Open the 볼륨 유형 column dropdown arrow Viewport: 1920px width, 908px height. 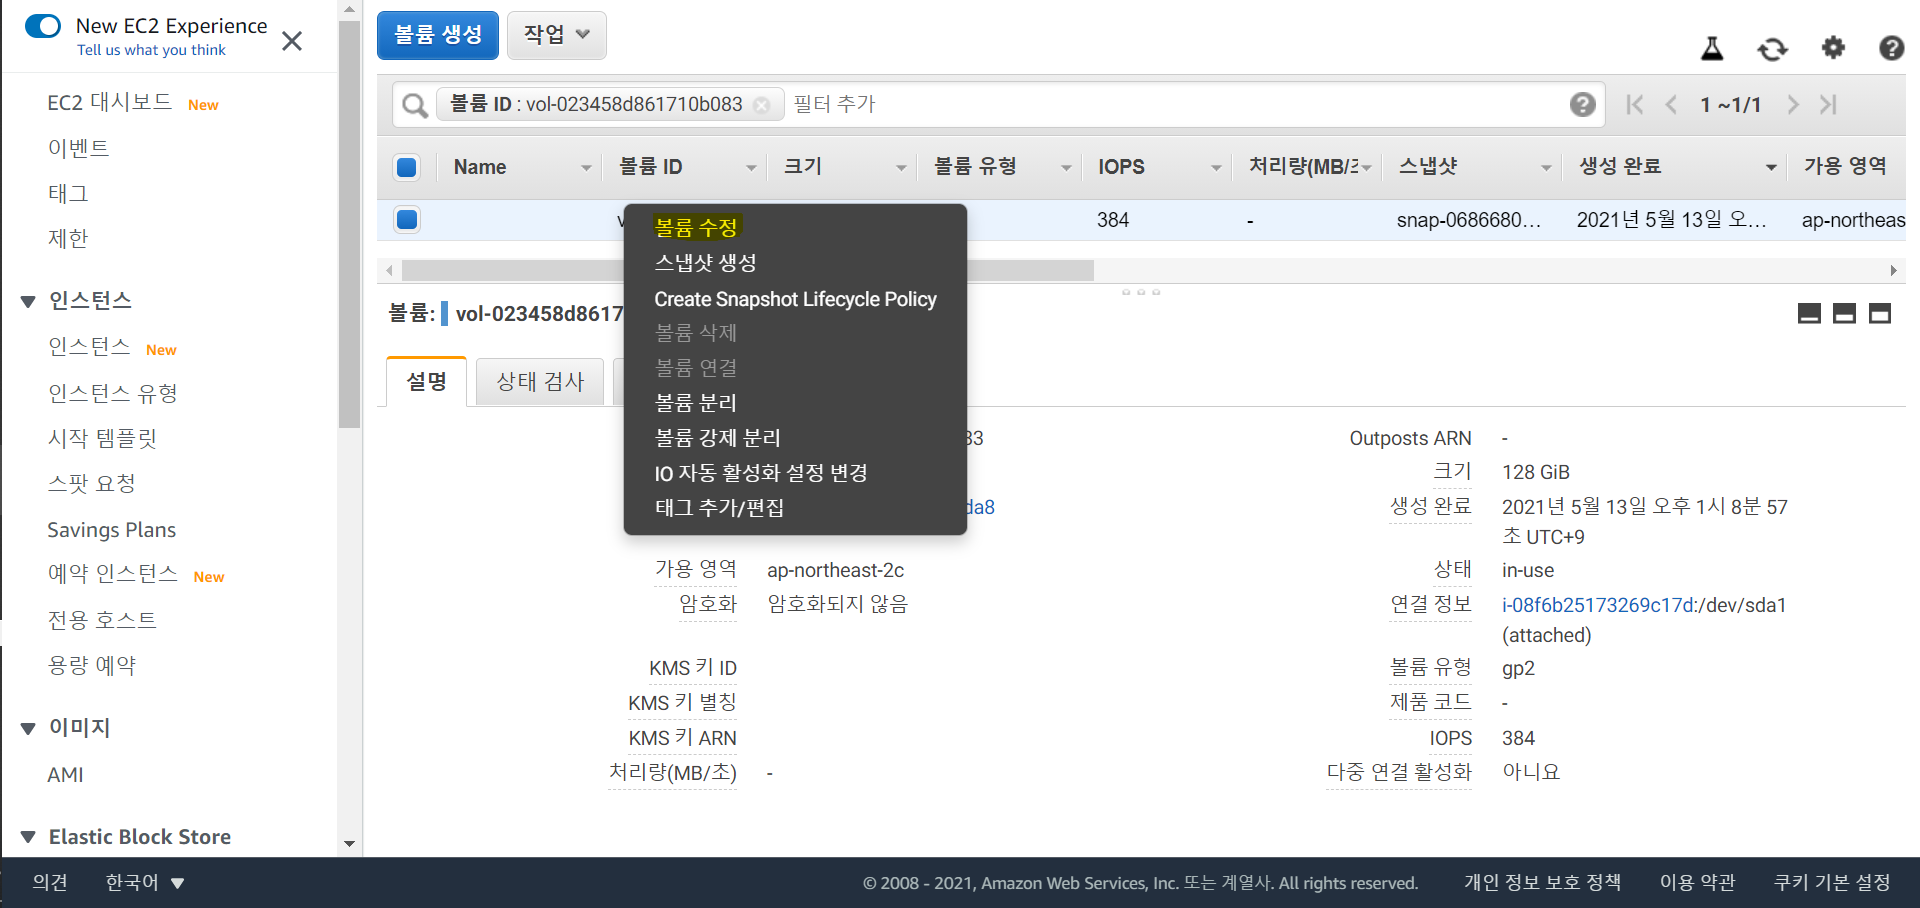click(x=1066, y=168)
